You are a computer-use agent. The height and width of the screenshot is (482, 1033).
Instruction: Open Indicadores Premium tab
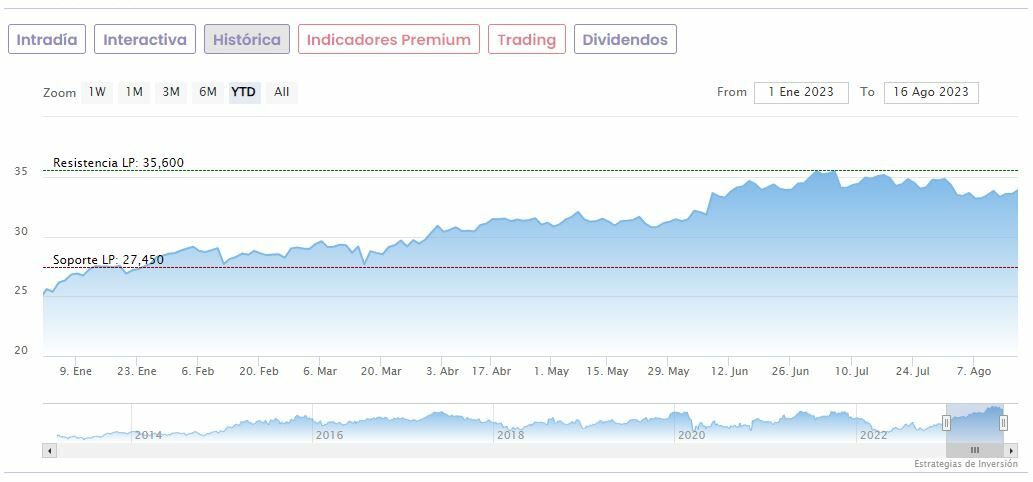pos(388,40)
